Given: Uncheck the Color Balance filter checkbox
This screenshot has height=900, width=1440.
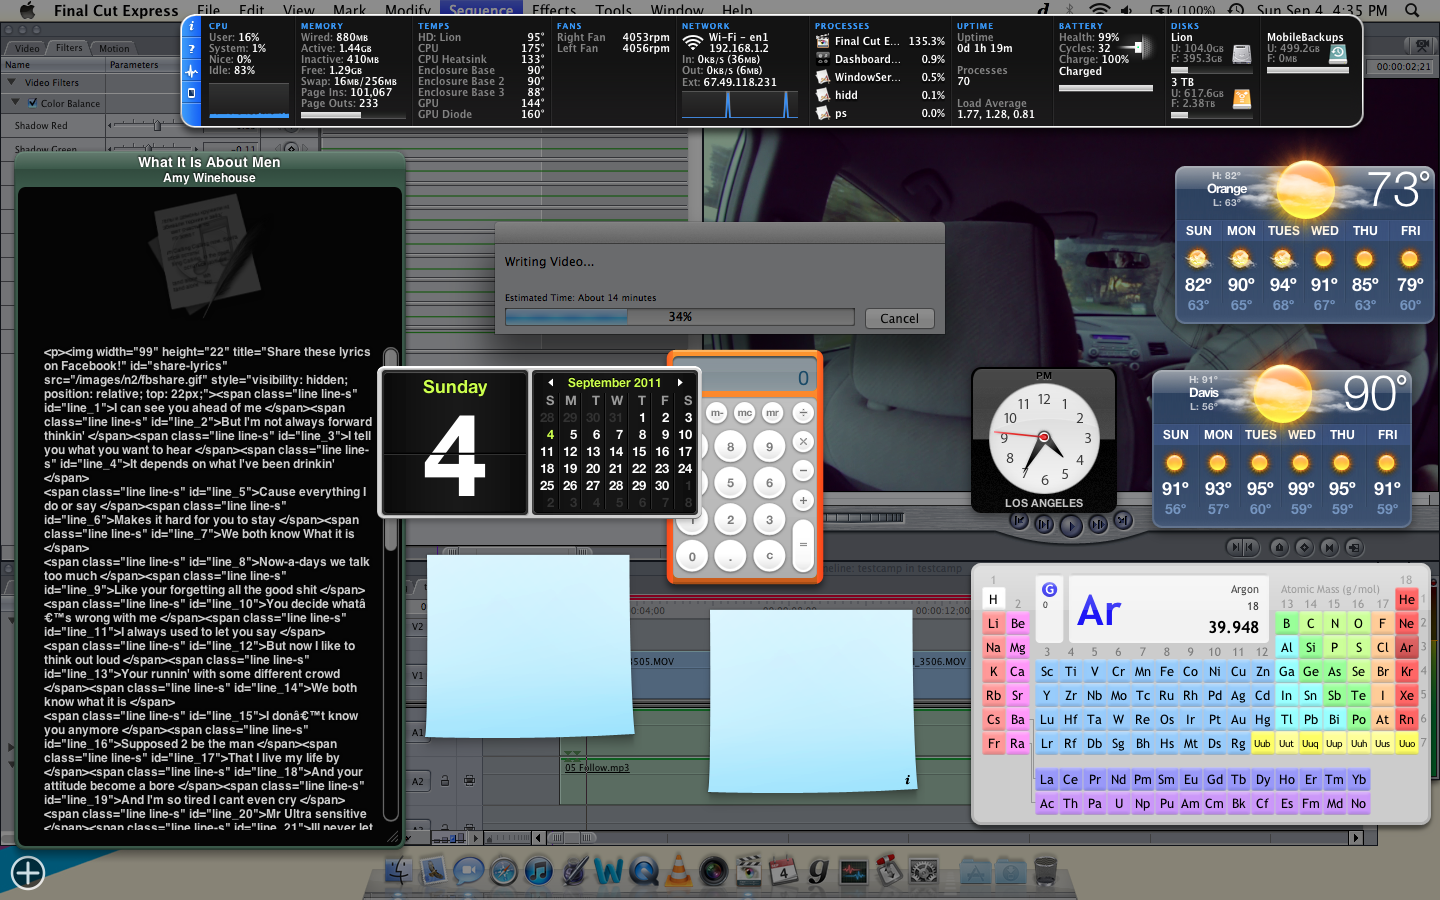Looking at the screenshot, I should coord(33,103).
